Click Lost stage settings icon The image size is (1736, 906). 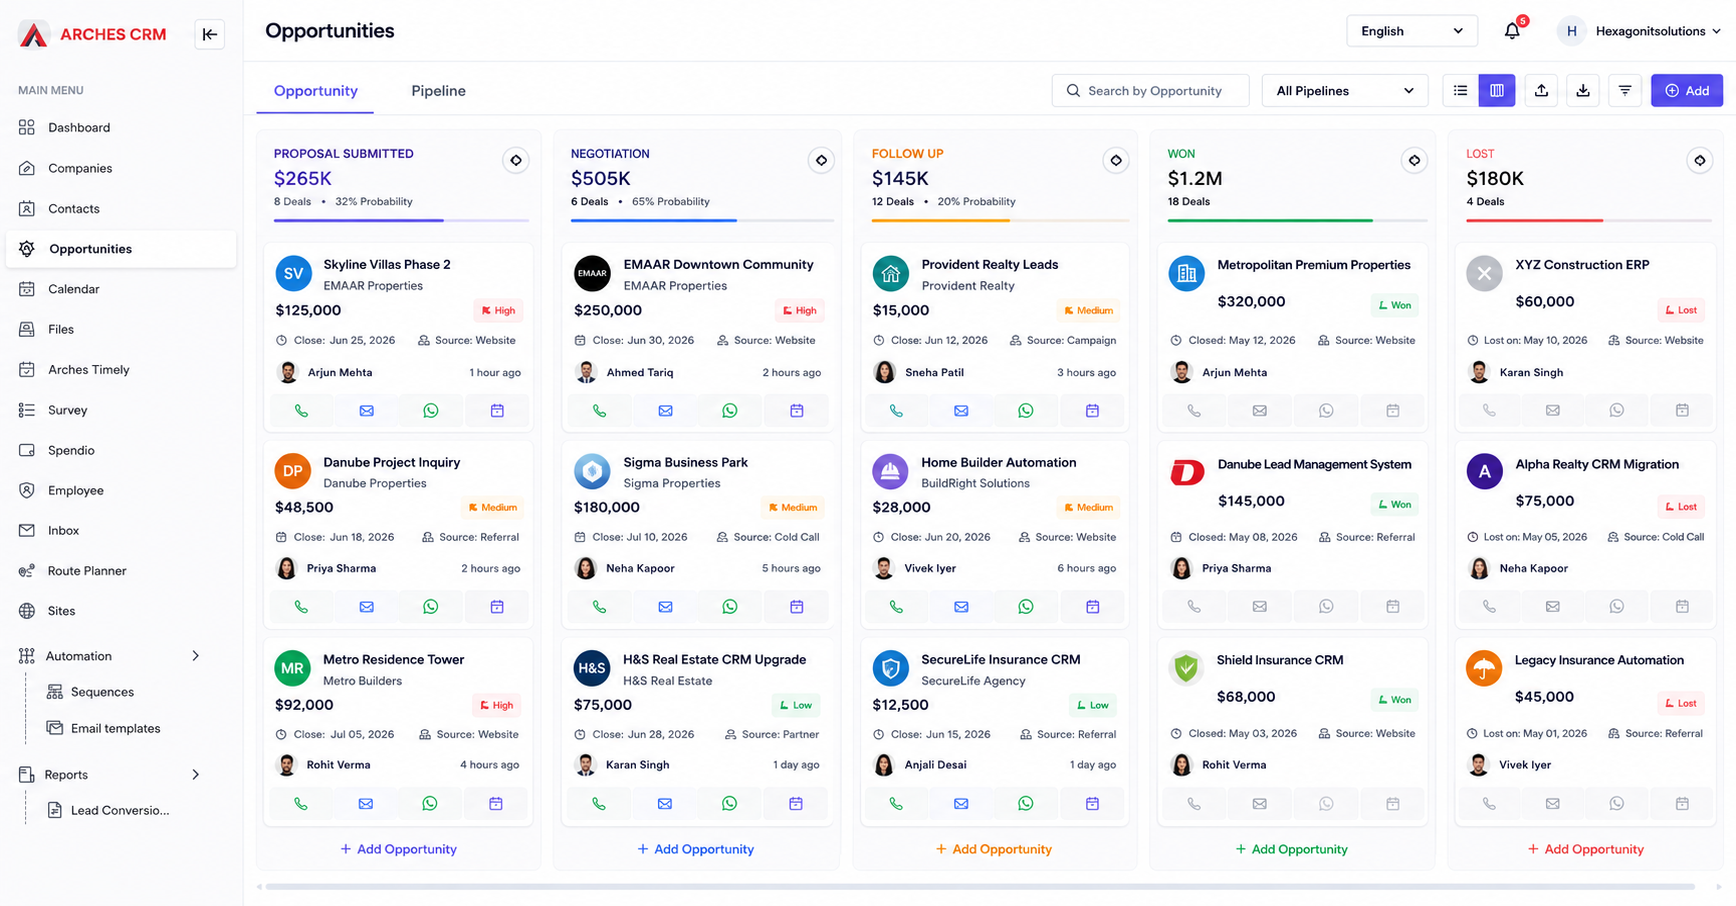click(1699, 160)
